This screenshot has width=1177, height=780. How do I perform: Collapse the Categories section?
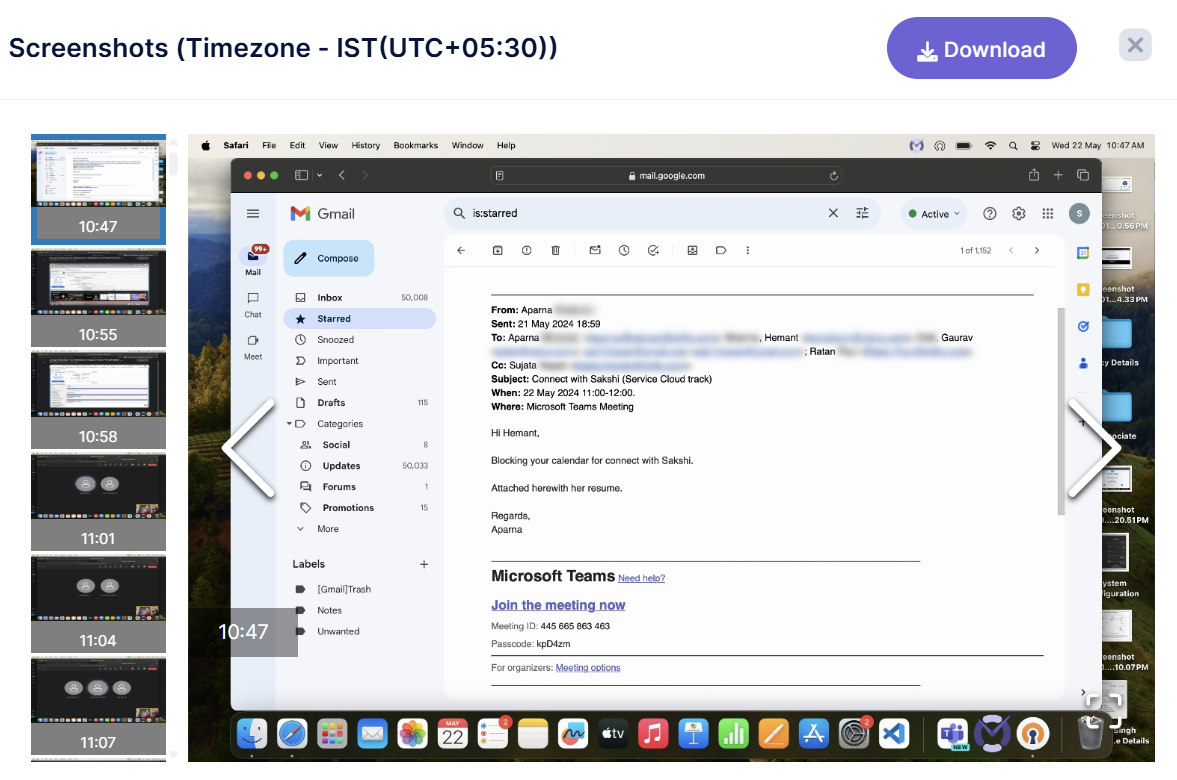click(289, 424)
